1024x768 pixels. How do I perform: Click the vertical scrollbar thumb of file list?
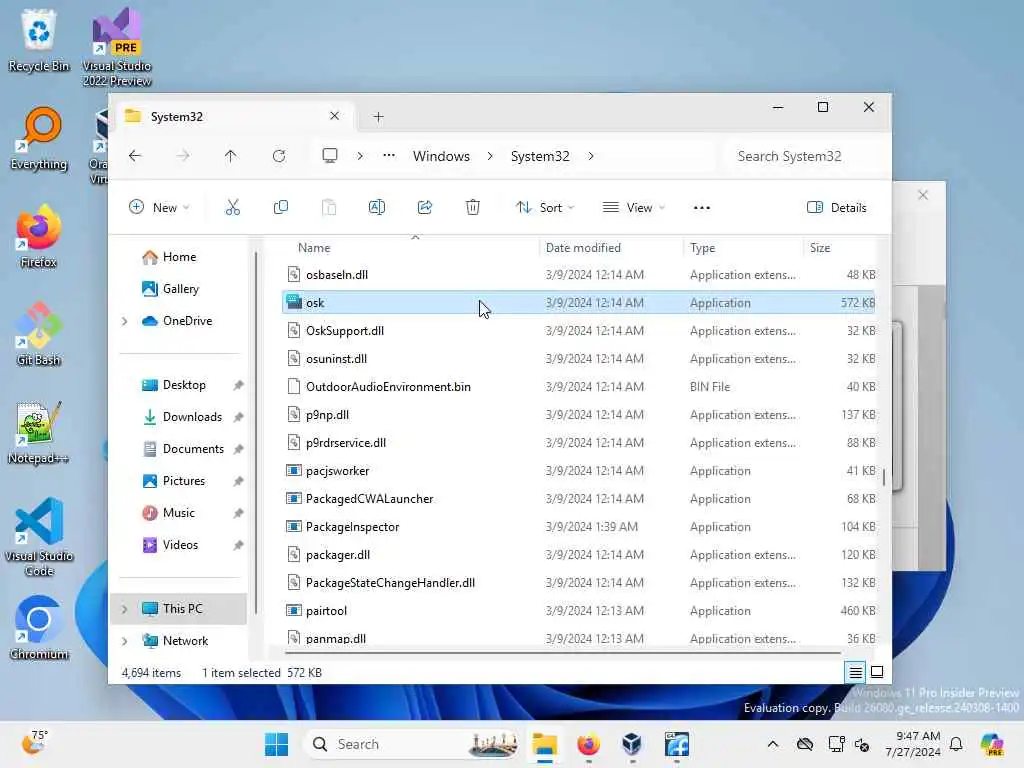884,477
